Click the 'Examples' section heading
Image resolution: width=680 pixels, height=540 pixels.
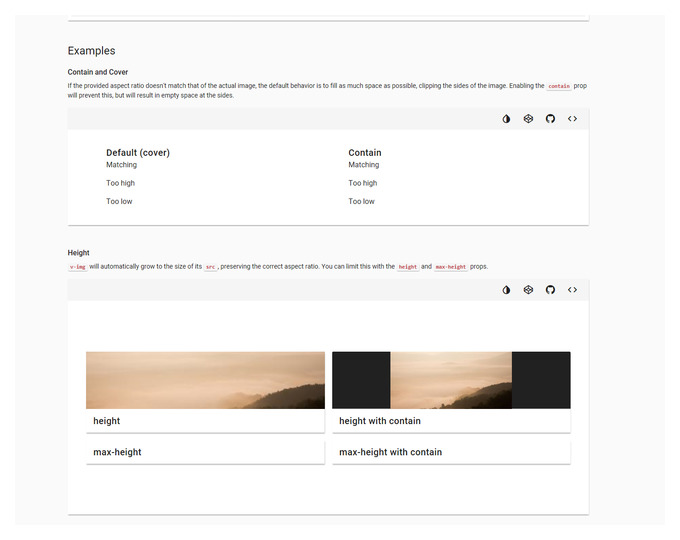[92, 51]
